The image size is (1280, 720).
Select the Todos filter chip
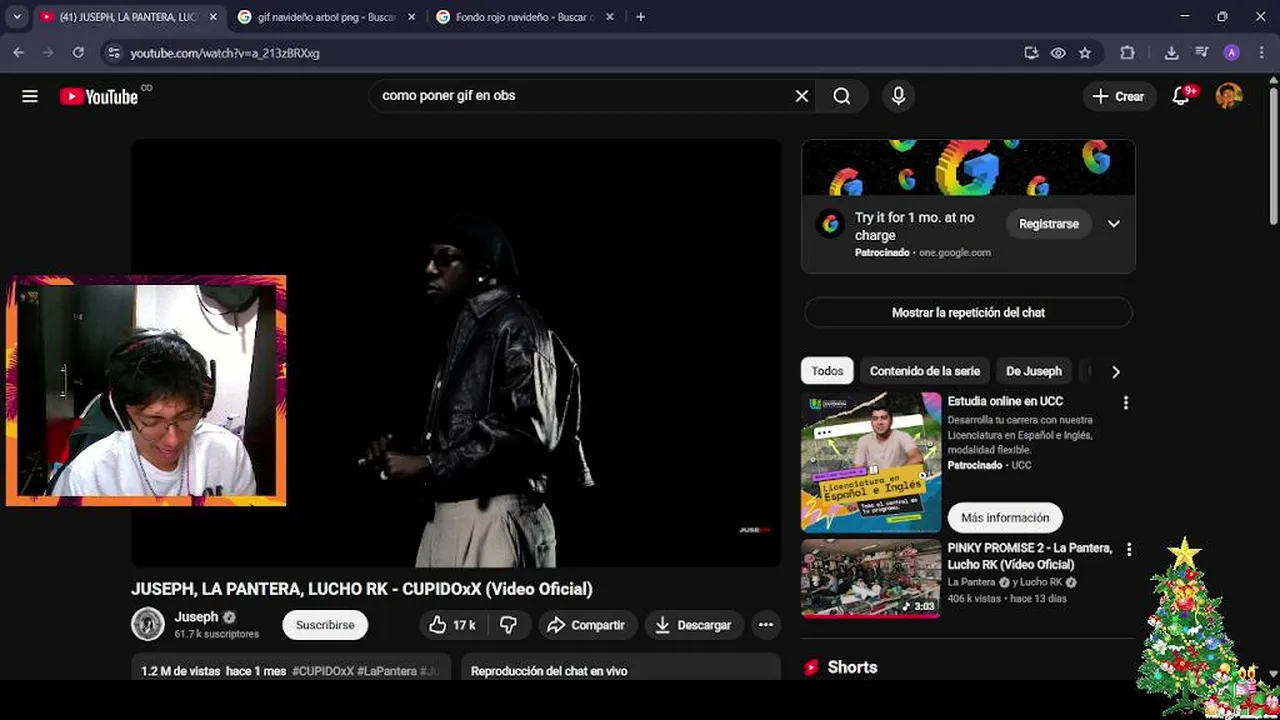(x=827, y=371)
